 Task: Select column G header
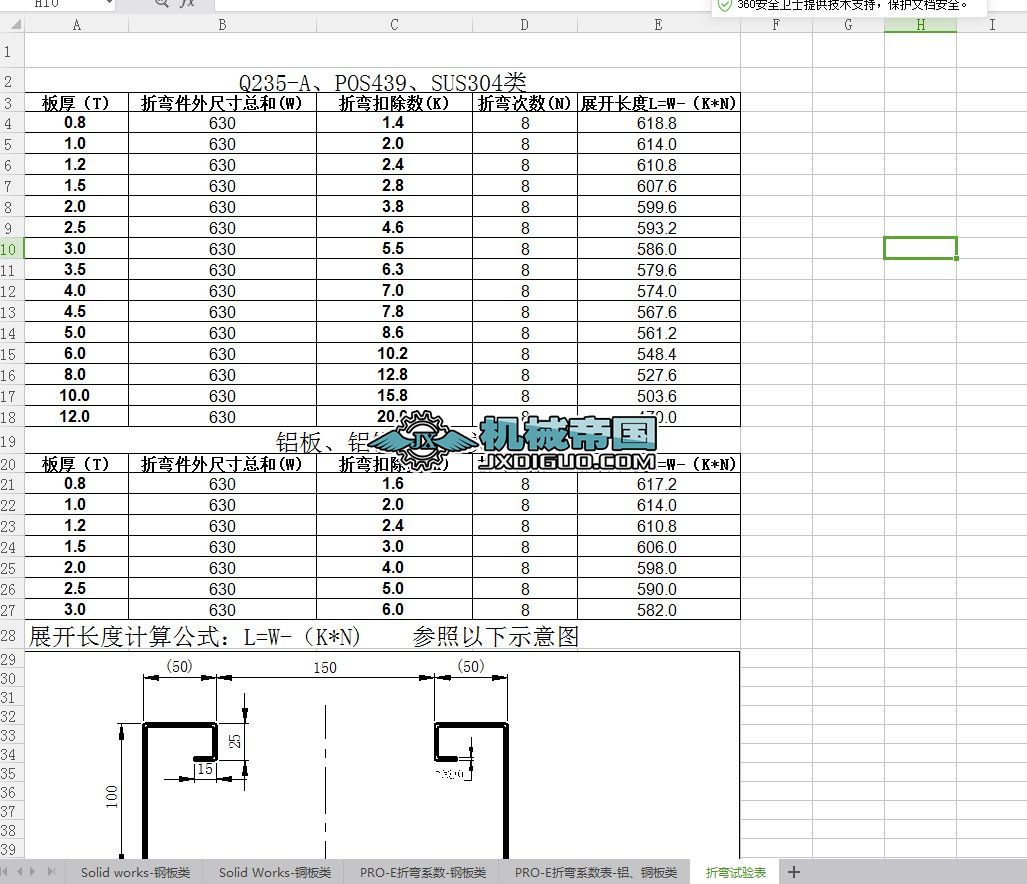coord(848,25)
